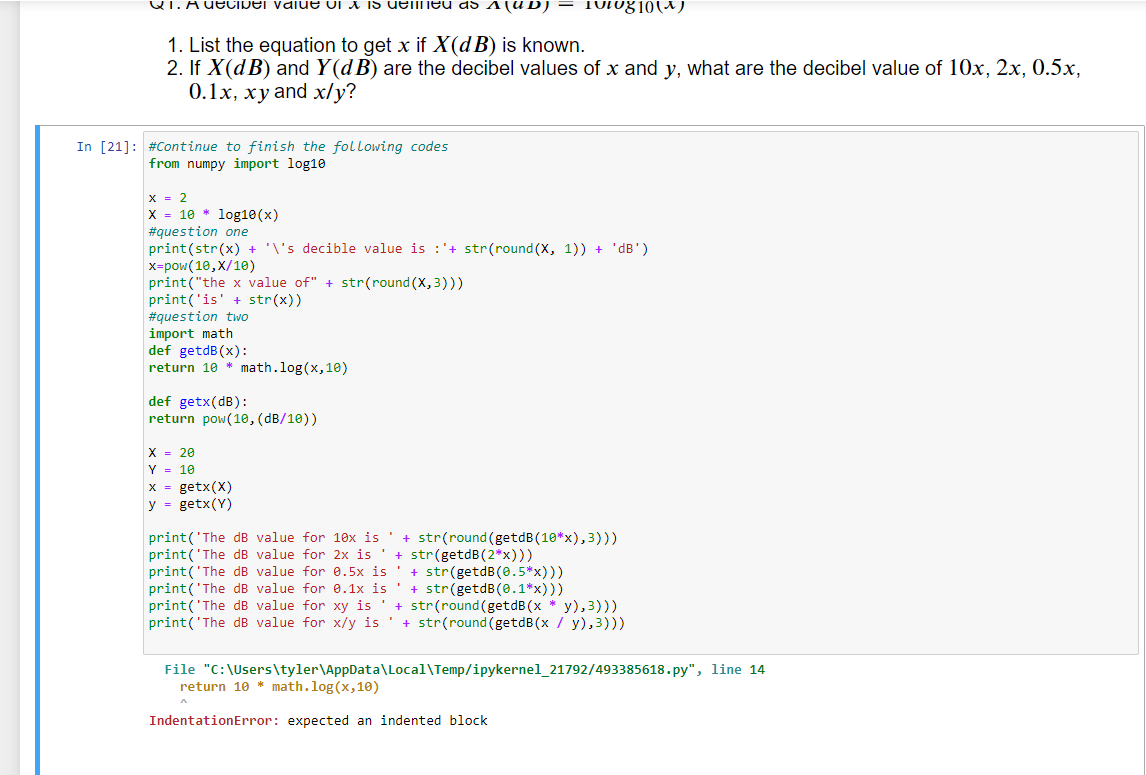Click question 1 text 'List the equation to get x'
Screen dimensions: 1146x775
click(376, 45)
